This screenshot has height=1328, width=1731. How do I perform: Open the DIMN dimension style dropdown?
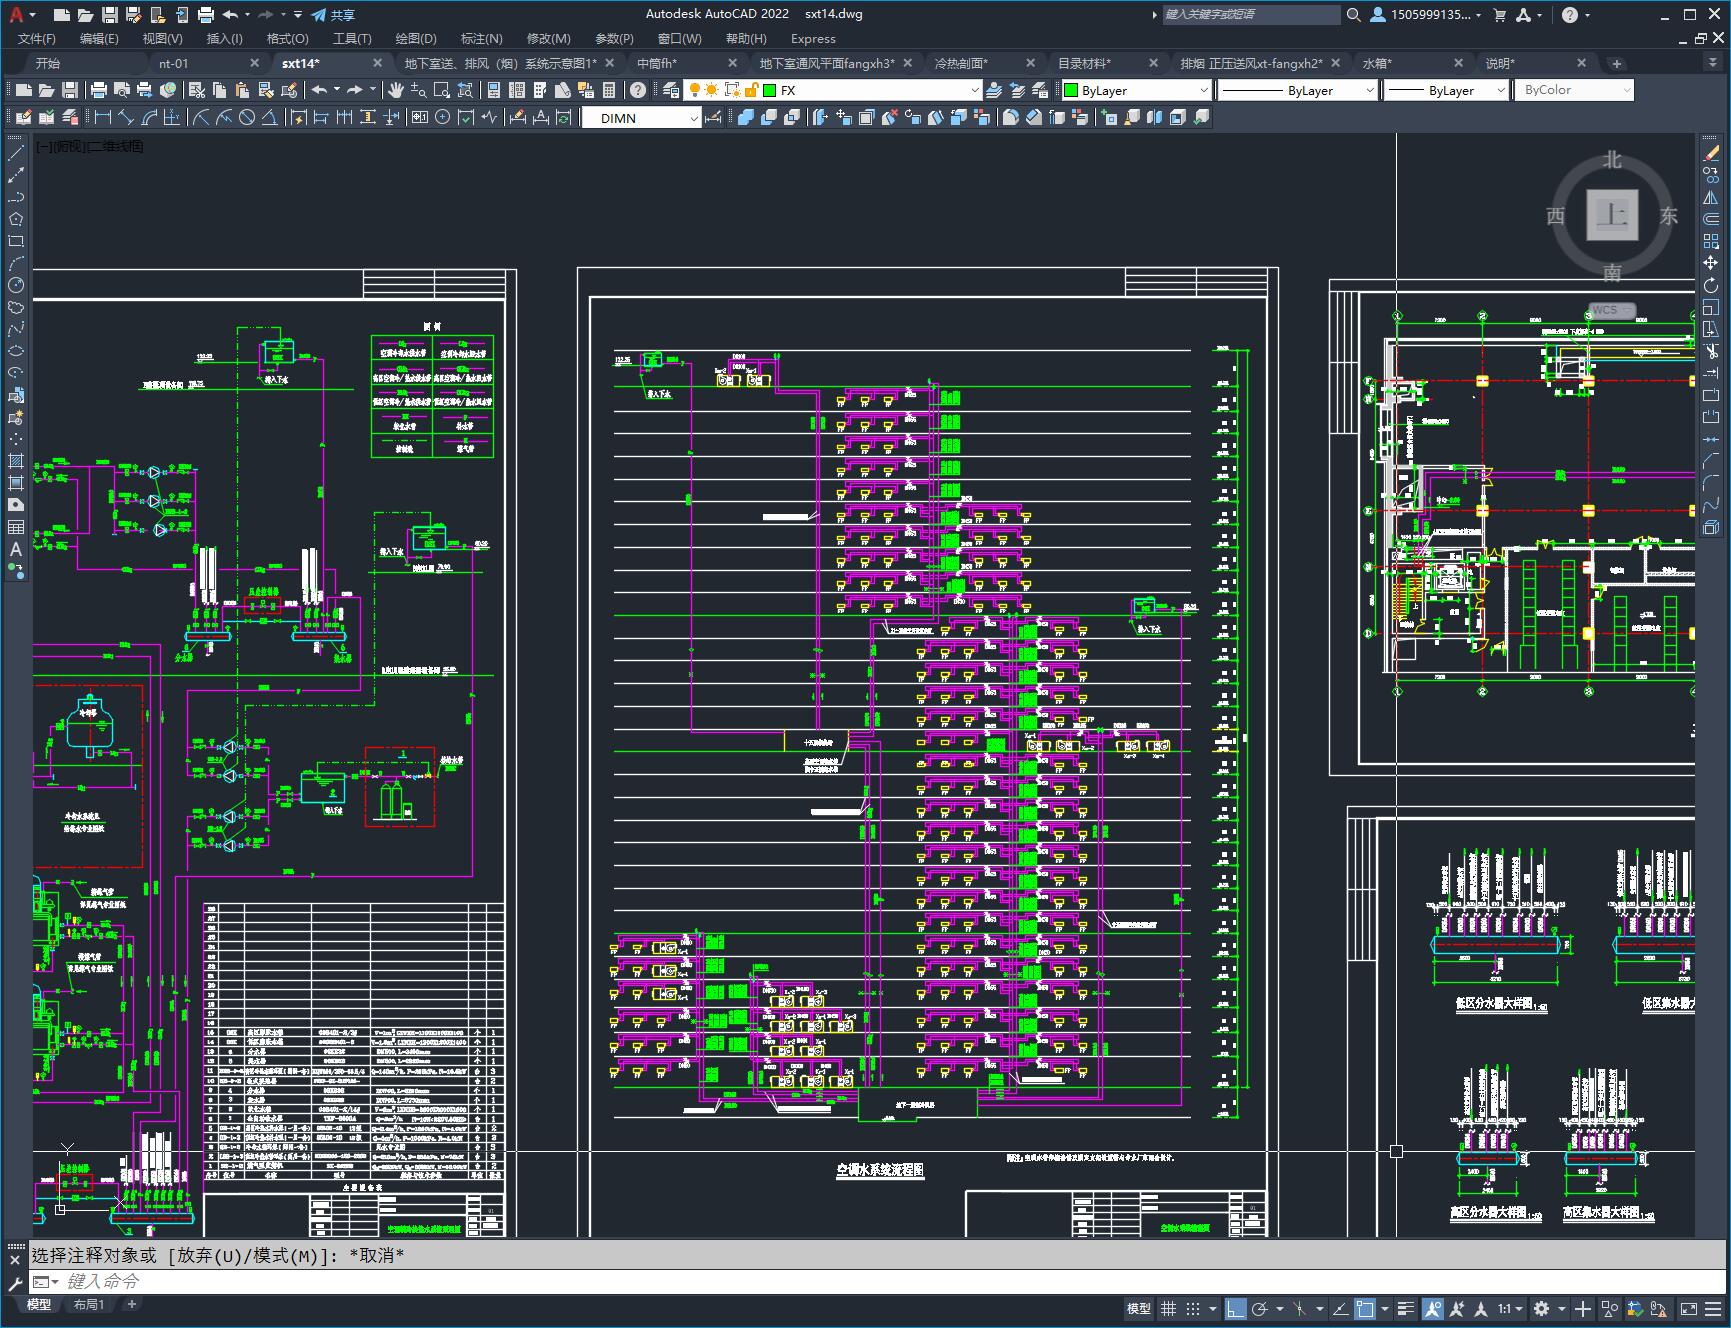pos(694,118)
